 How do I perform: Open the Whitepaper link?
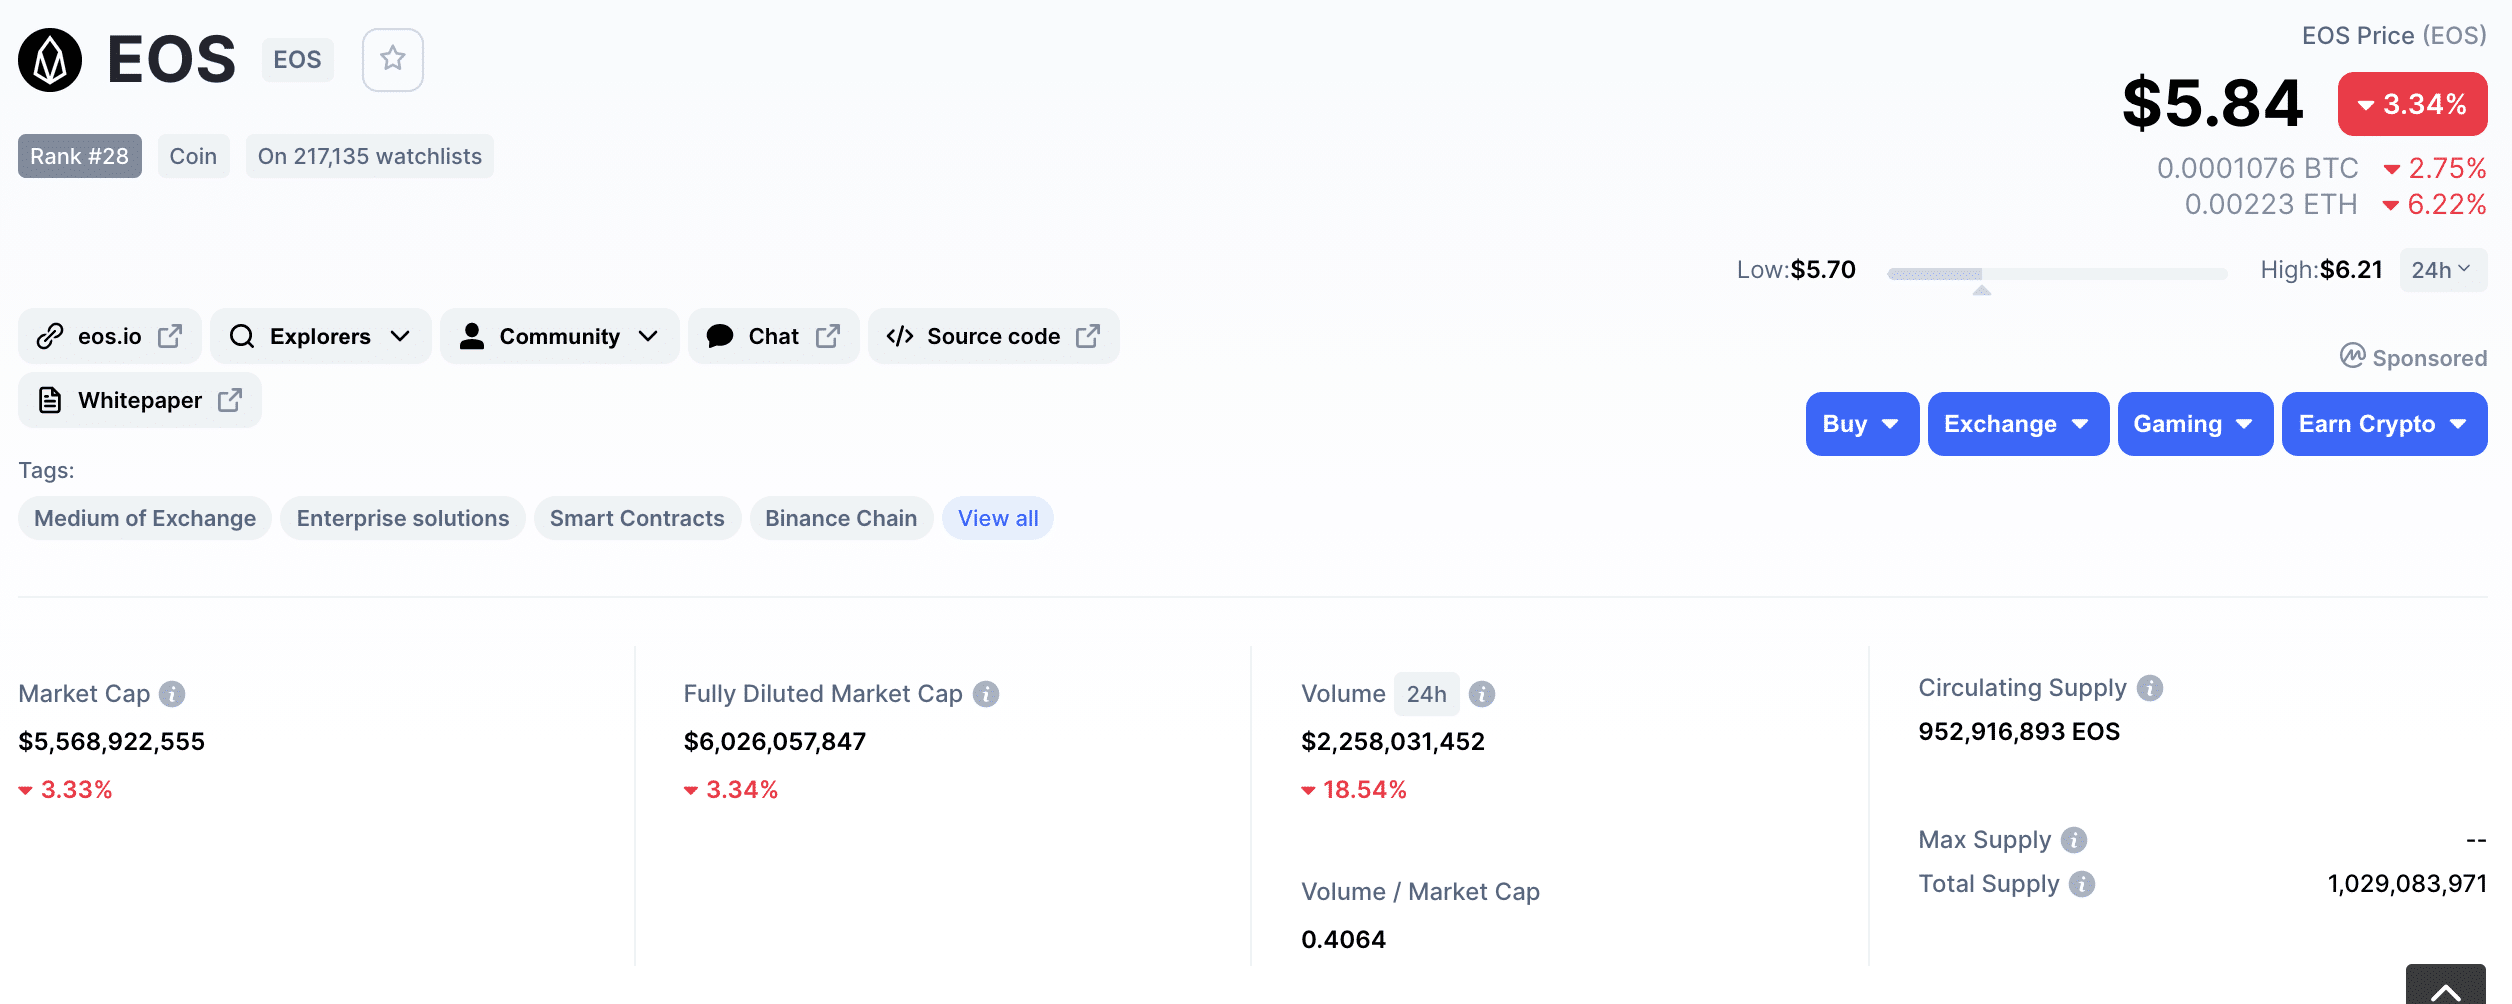point(140,400)
